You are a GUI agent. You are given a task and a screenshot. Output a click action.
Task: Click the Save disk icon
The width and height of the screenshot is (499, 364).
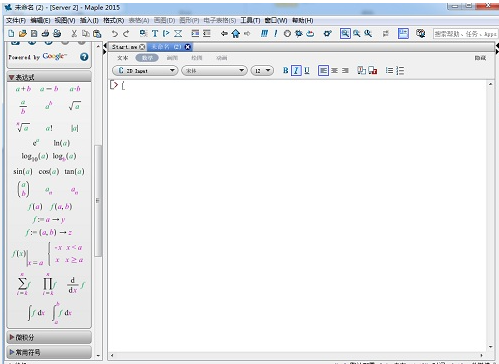tap(34, 33)
